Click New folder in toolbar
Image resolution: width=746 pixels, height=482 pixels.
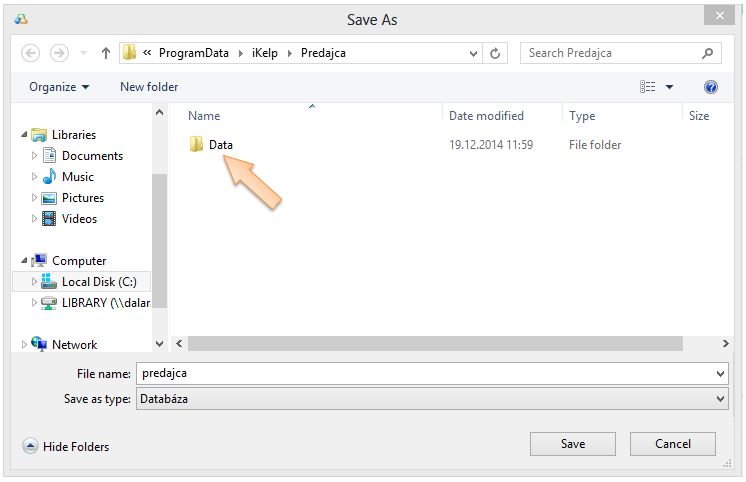point(149,87)
